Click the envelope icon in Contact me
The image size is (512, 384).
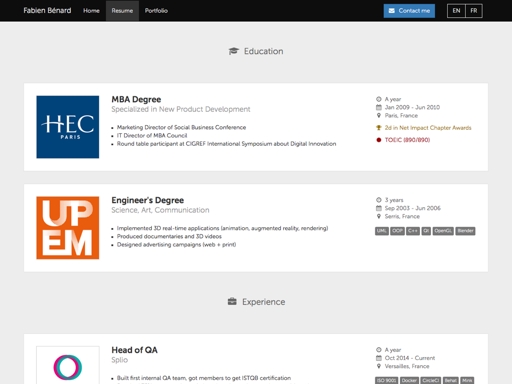(392, 11)
